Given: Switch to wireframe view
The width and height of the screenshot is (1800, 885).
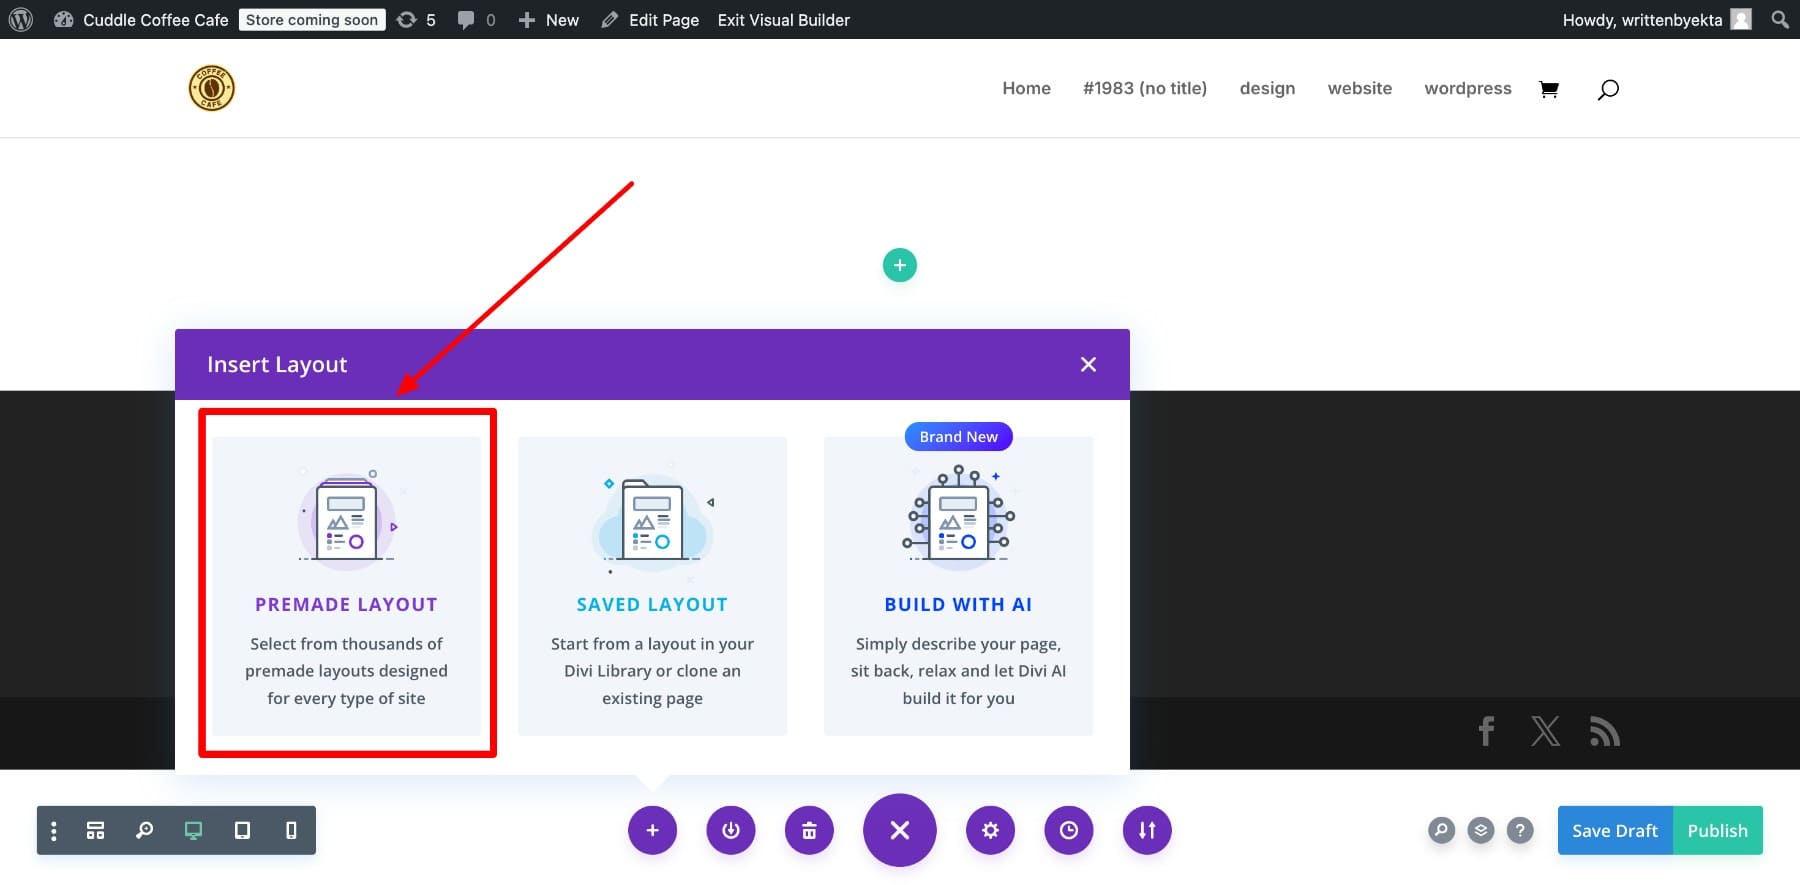Looking at the screenshot, I should [95, 830].
